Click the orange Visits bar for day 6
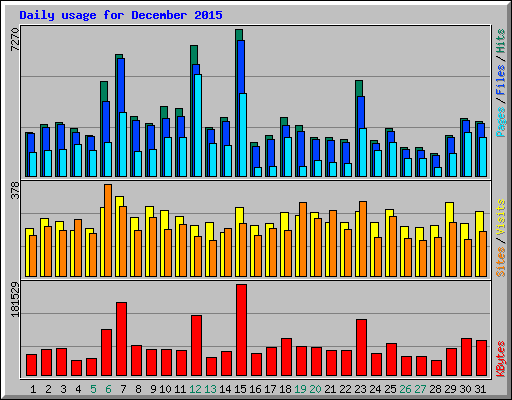 (108, 230)
